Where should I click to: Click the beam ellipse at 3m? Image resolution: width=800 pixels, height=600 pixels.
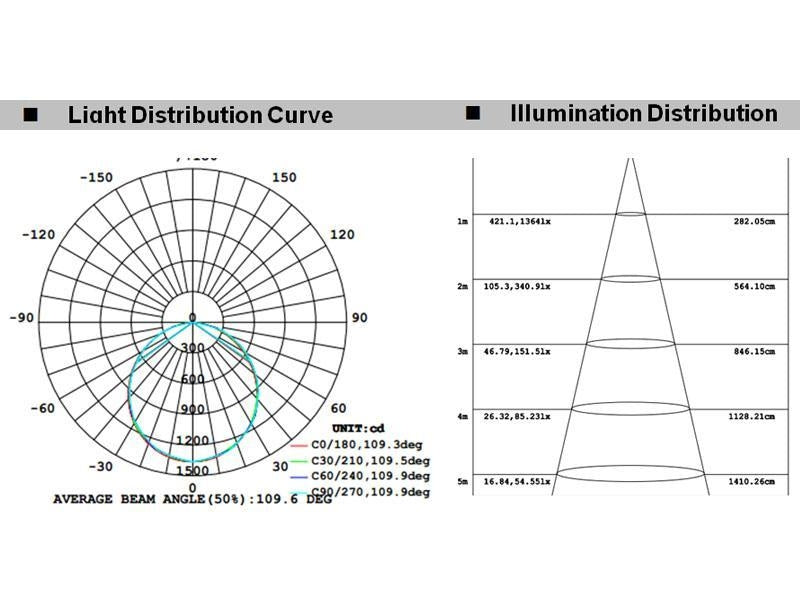pyautogui.click(x=631, y=343)
